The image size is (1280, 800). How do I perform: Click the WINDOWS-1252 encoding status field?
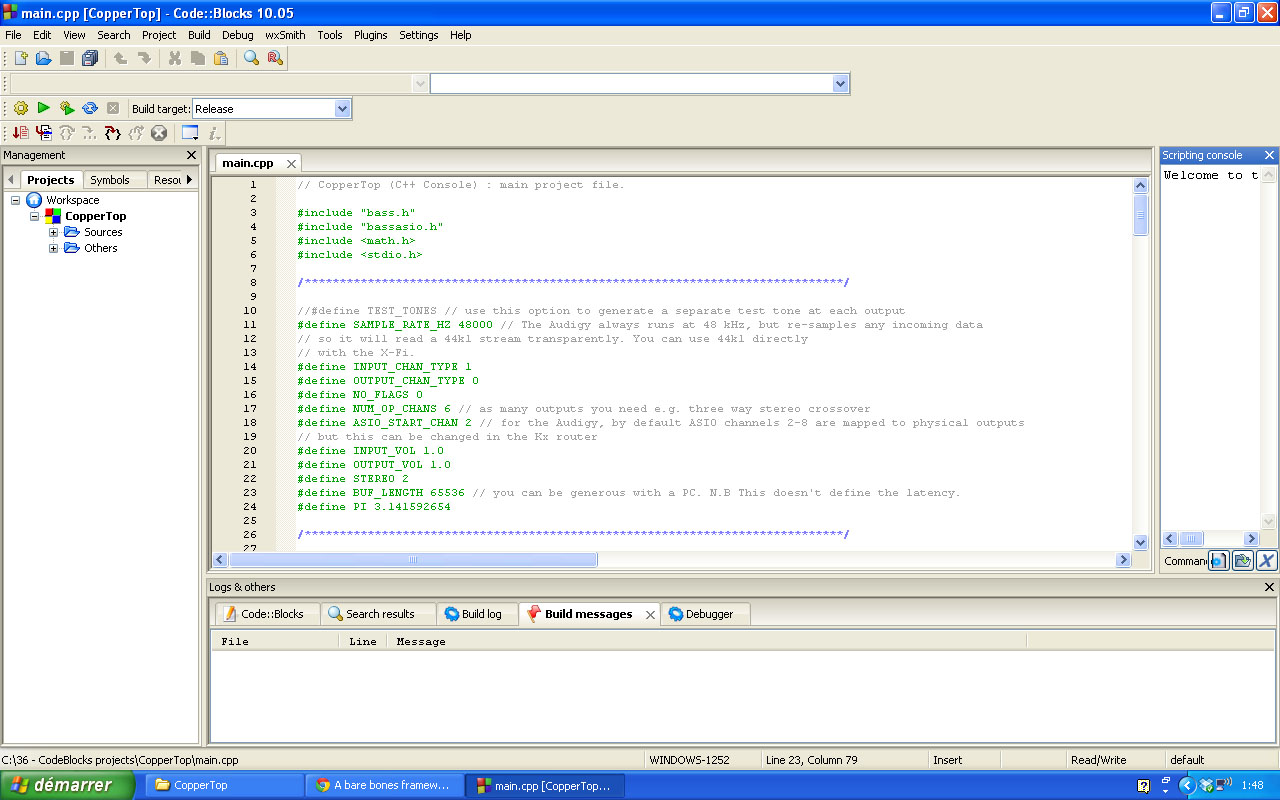(690, 760)
